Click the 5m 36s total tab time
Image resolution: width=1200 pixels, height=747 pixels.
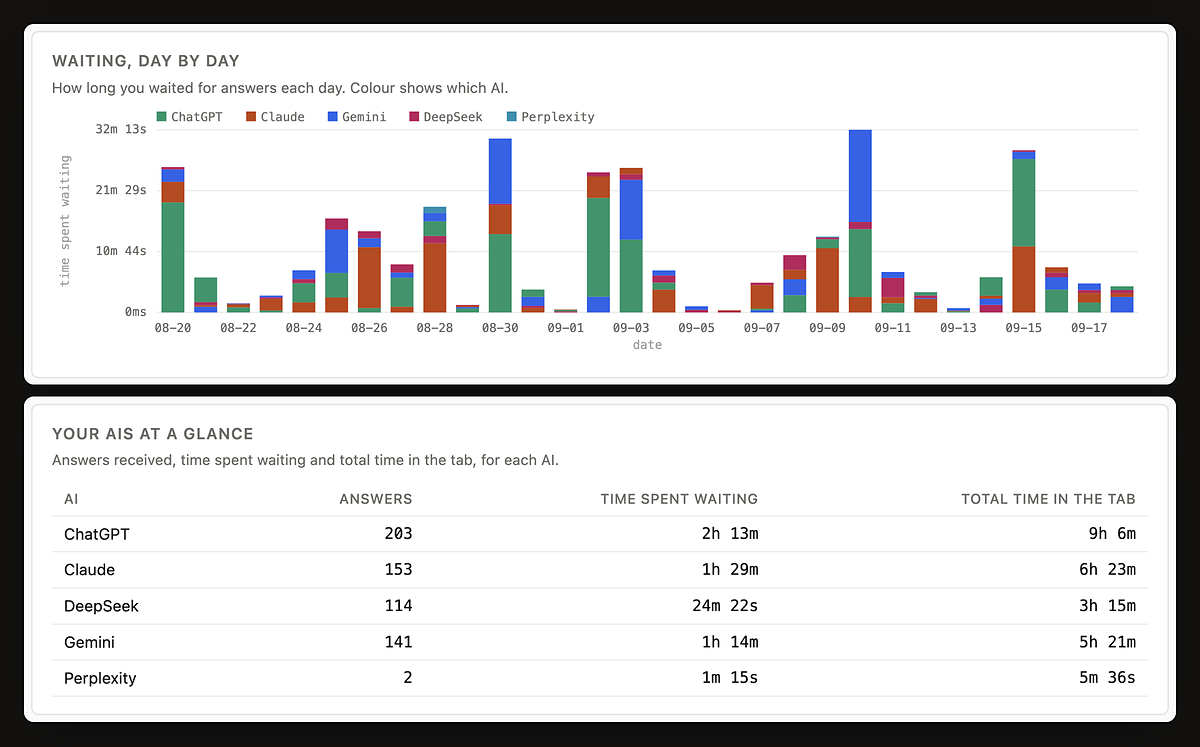point(1107,678)
